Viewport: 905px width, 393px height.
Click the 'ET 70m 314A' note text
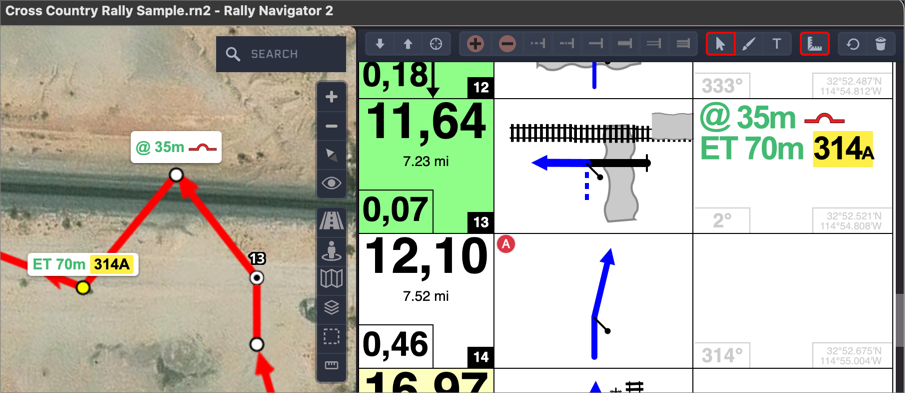coord(786,149)
